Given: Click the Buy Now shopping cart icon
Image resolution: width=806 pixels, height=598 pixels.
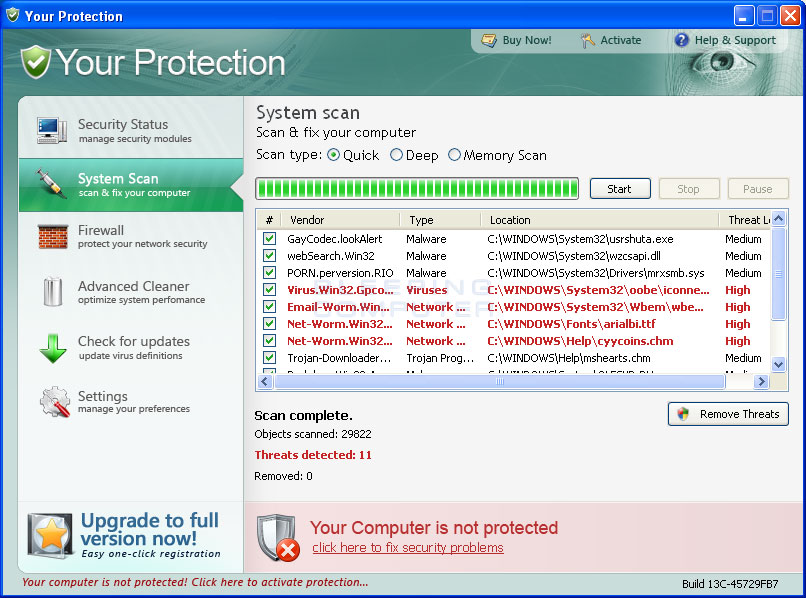Looking at the screenshot, I should 491,40.
